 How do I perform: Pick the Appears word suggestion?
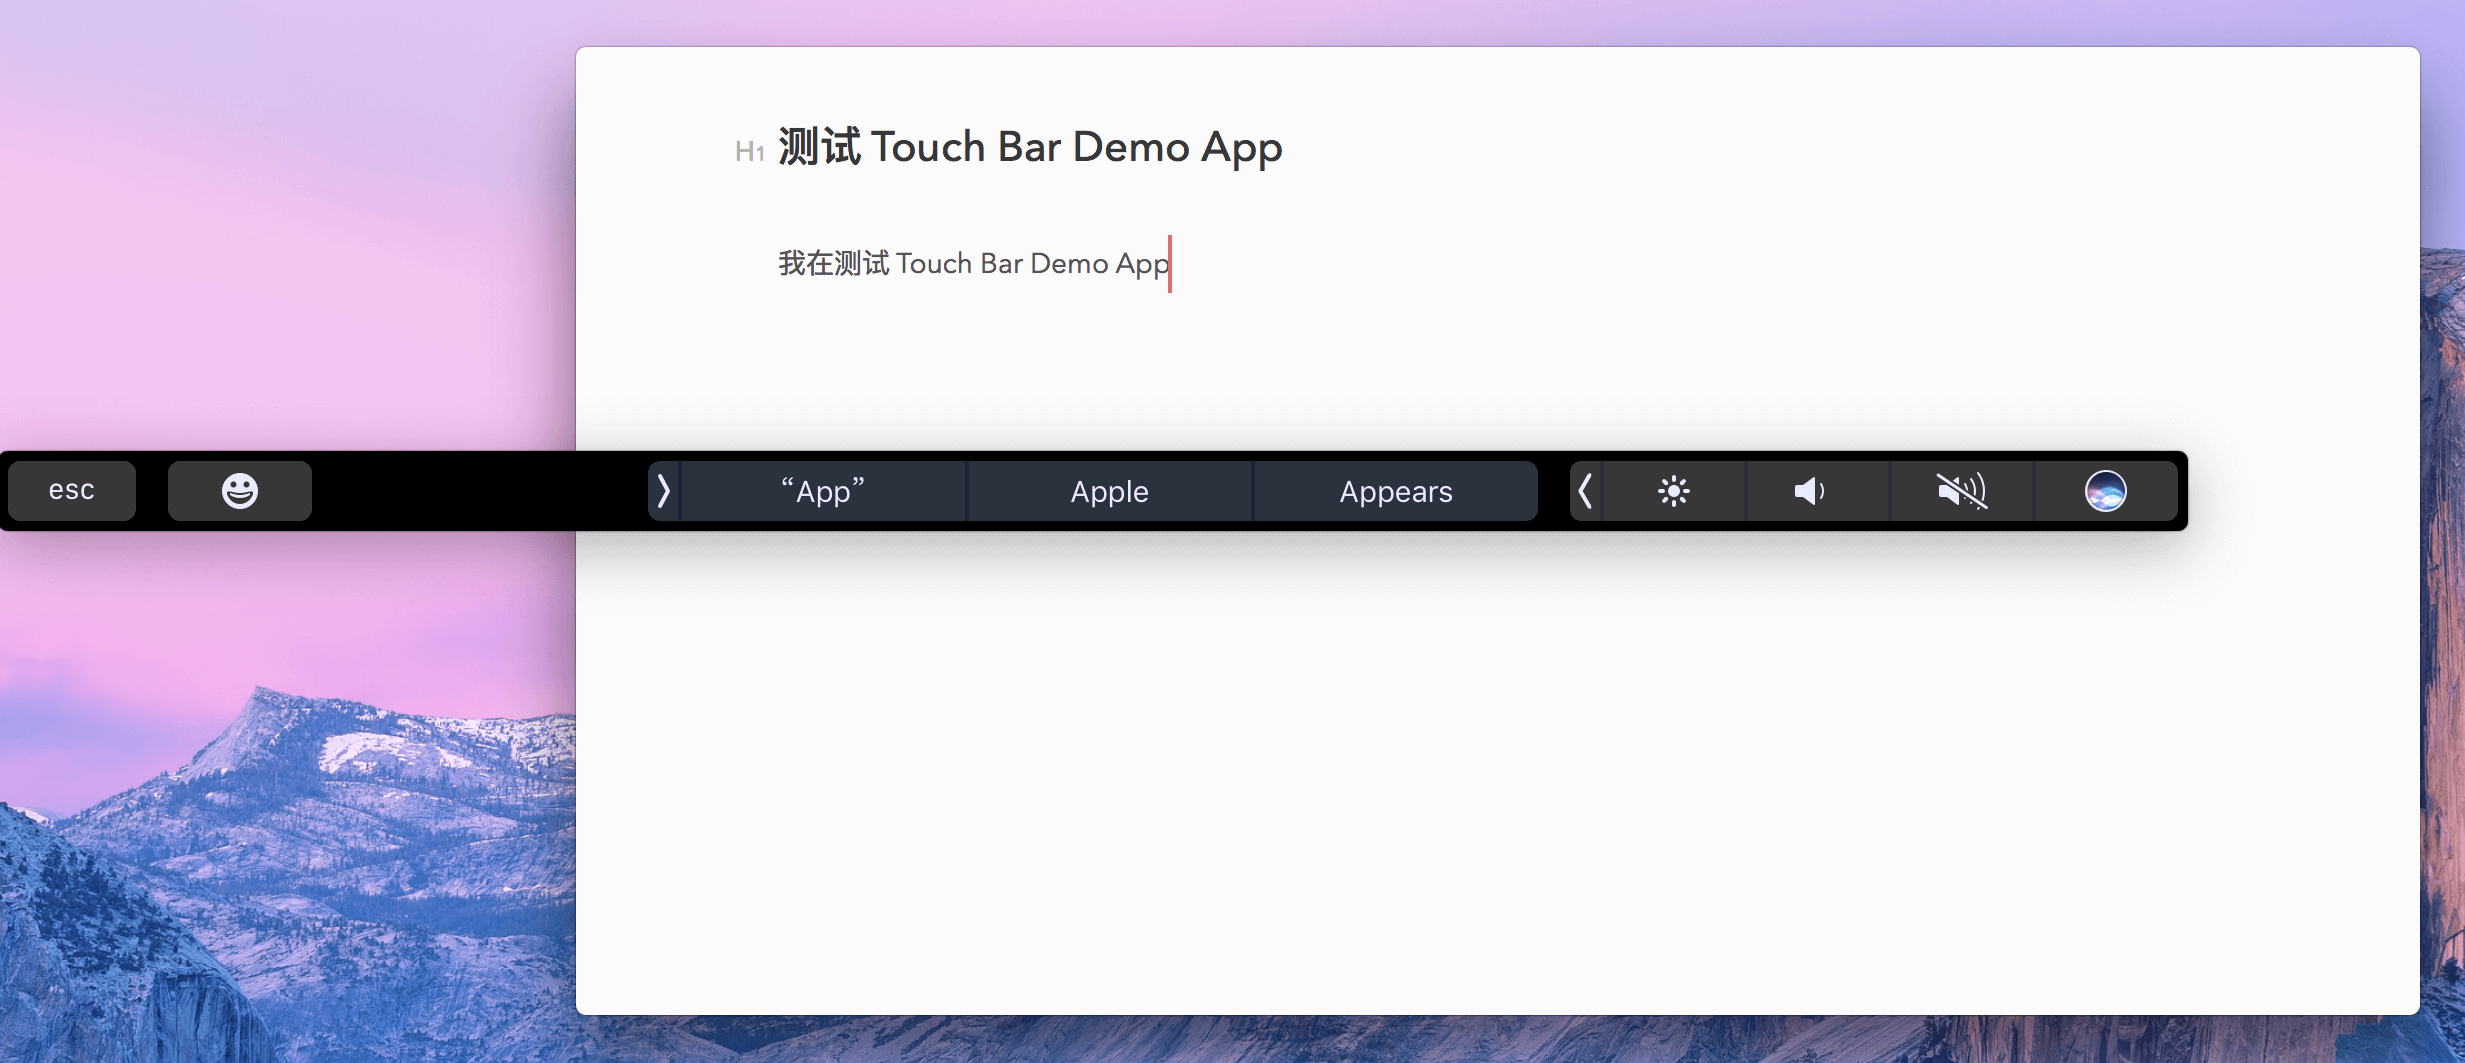(x=1396, y=491)
